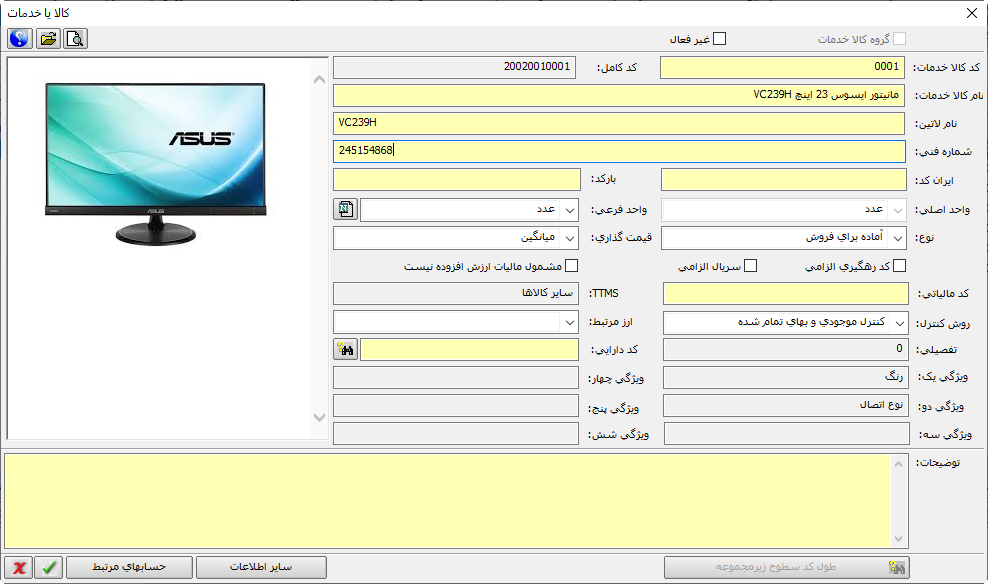Click the توضیحات scroll down arrow

(899, 539)
